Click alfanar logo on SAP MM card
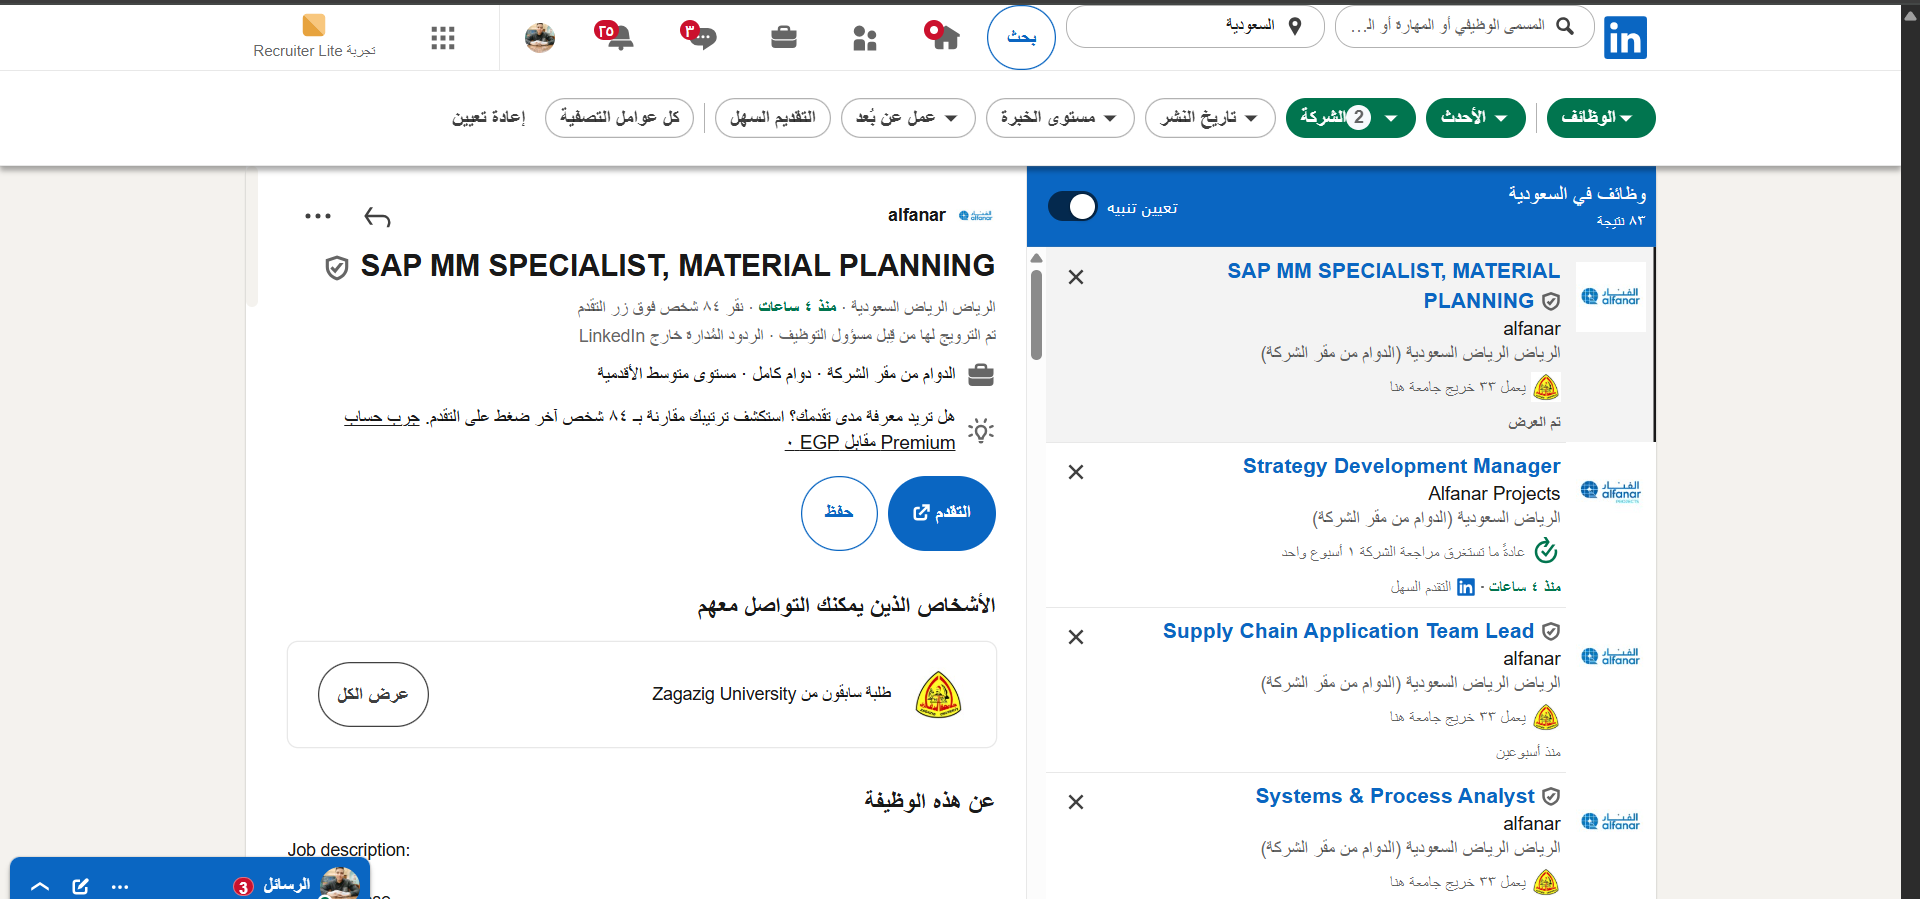 1610,296
